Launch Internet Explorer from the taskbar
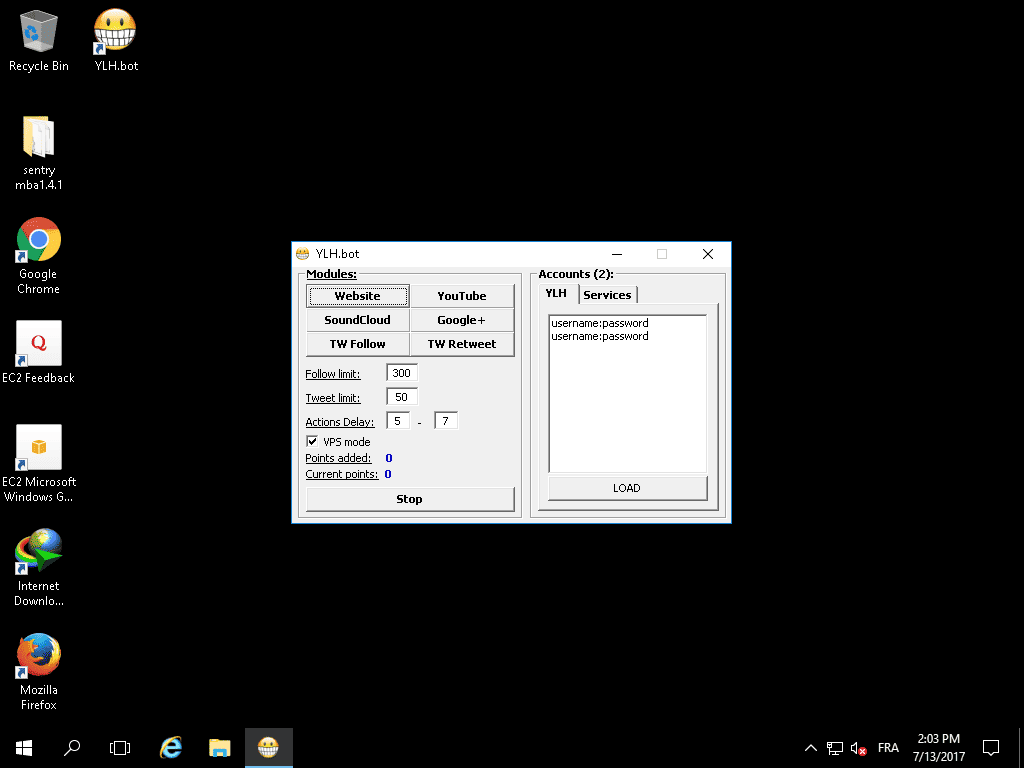Image resolution: width=1024 pixels, height=768 pixels. (171, 748)
